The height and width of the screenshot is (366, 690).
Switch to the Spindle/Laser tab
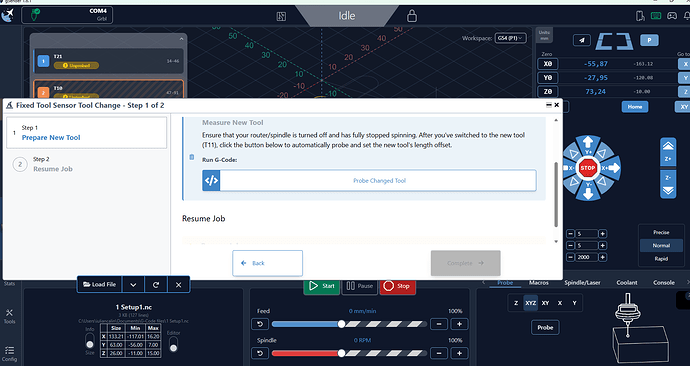[x=582, y=282]
